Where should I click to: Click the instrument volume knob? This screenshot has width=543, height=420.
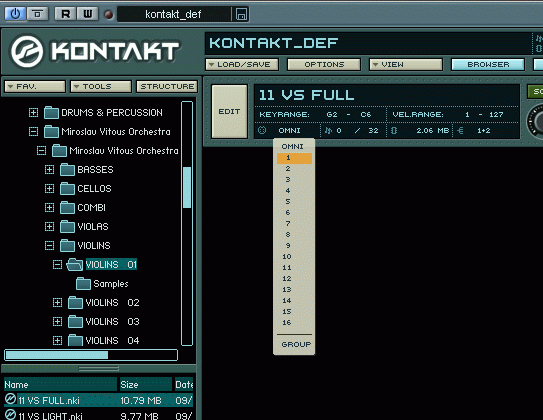(x=535, y=122)
